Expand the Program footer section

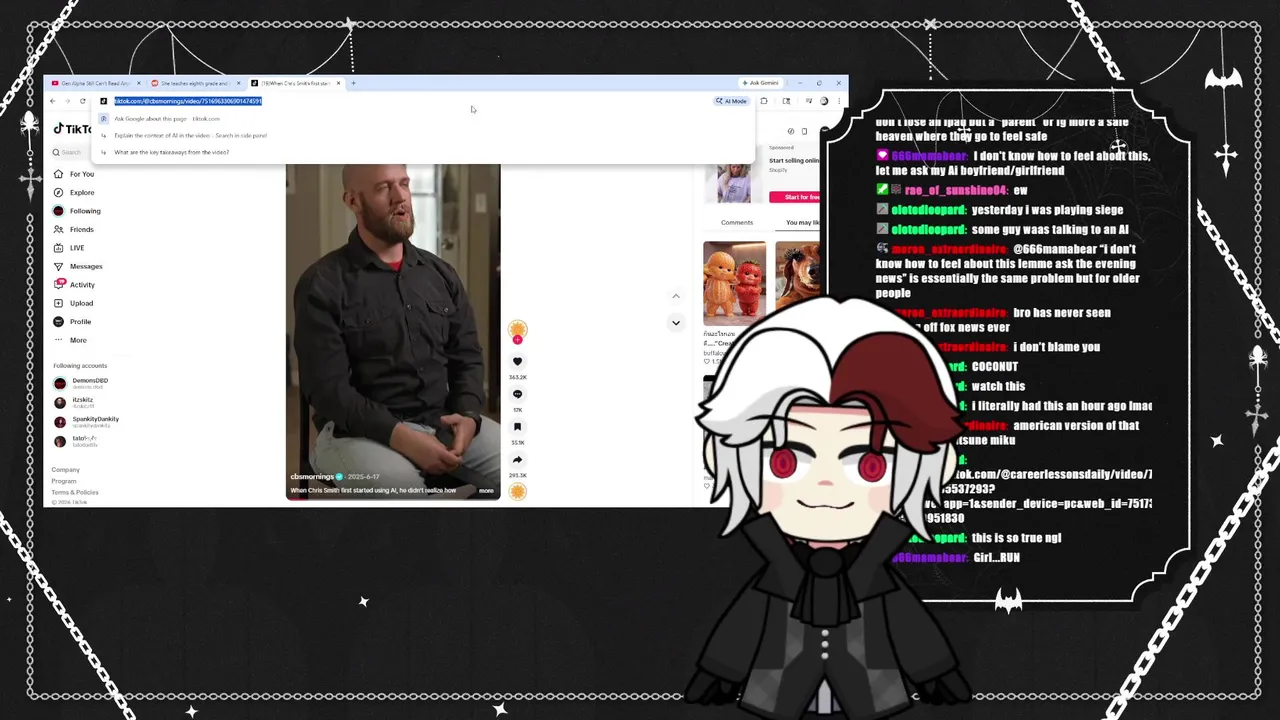click(64, 481)
